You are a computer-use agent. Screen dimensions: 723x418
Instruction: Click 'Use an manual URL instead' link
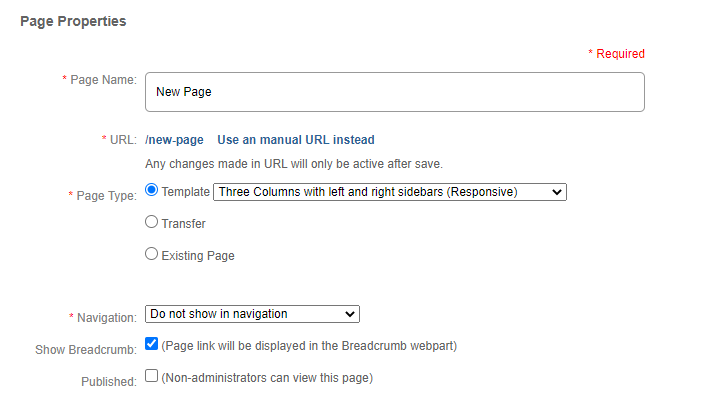[x=296, y=140]
